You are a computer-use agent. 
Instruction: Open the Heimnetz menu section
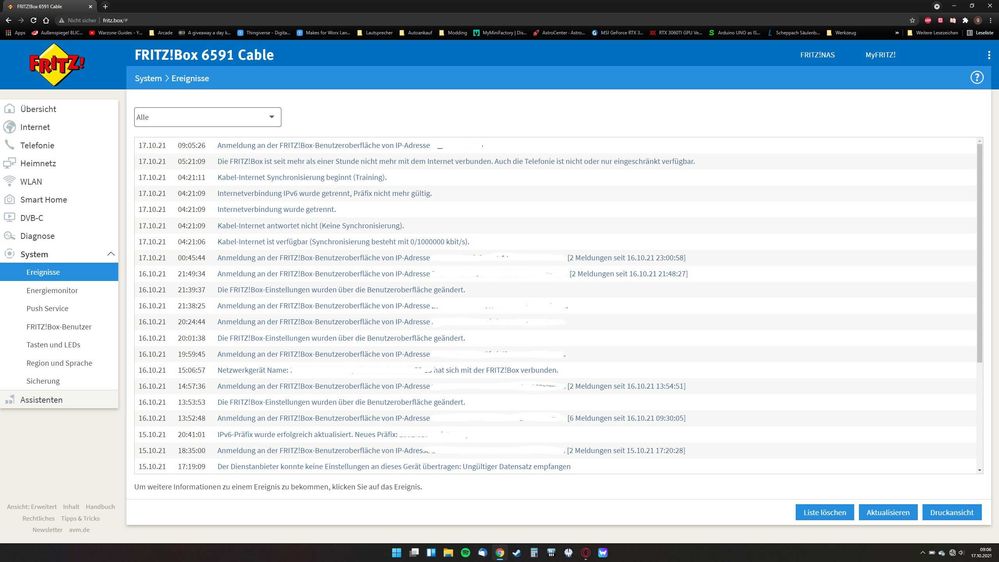[38, 163]
